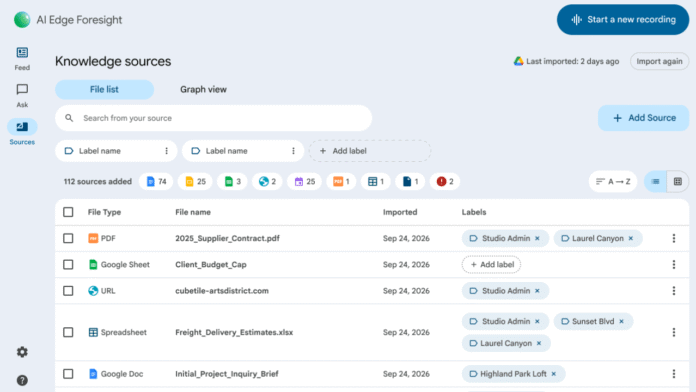Image resolution: width=696 pixels, height=392 pixels.
Task: Remove Studio Admin label from cubetile-artsdistrict.com
Action: tap(538, 291)
